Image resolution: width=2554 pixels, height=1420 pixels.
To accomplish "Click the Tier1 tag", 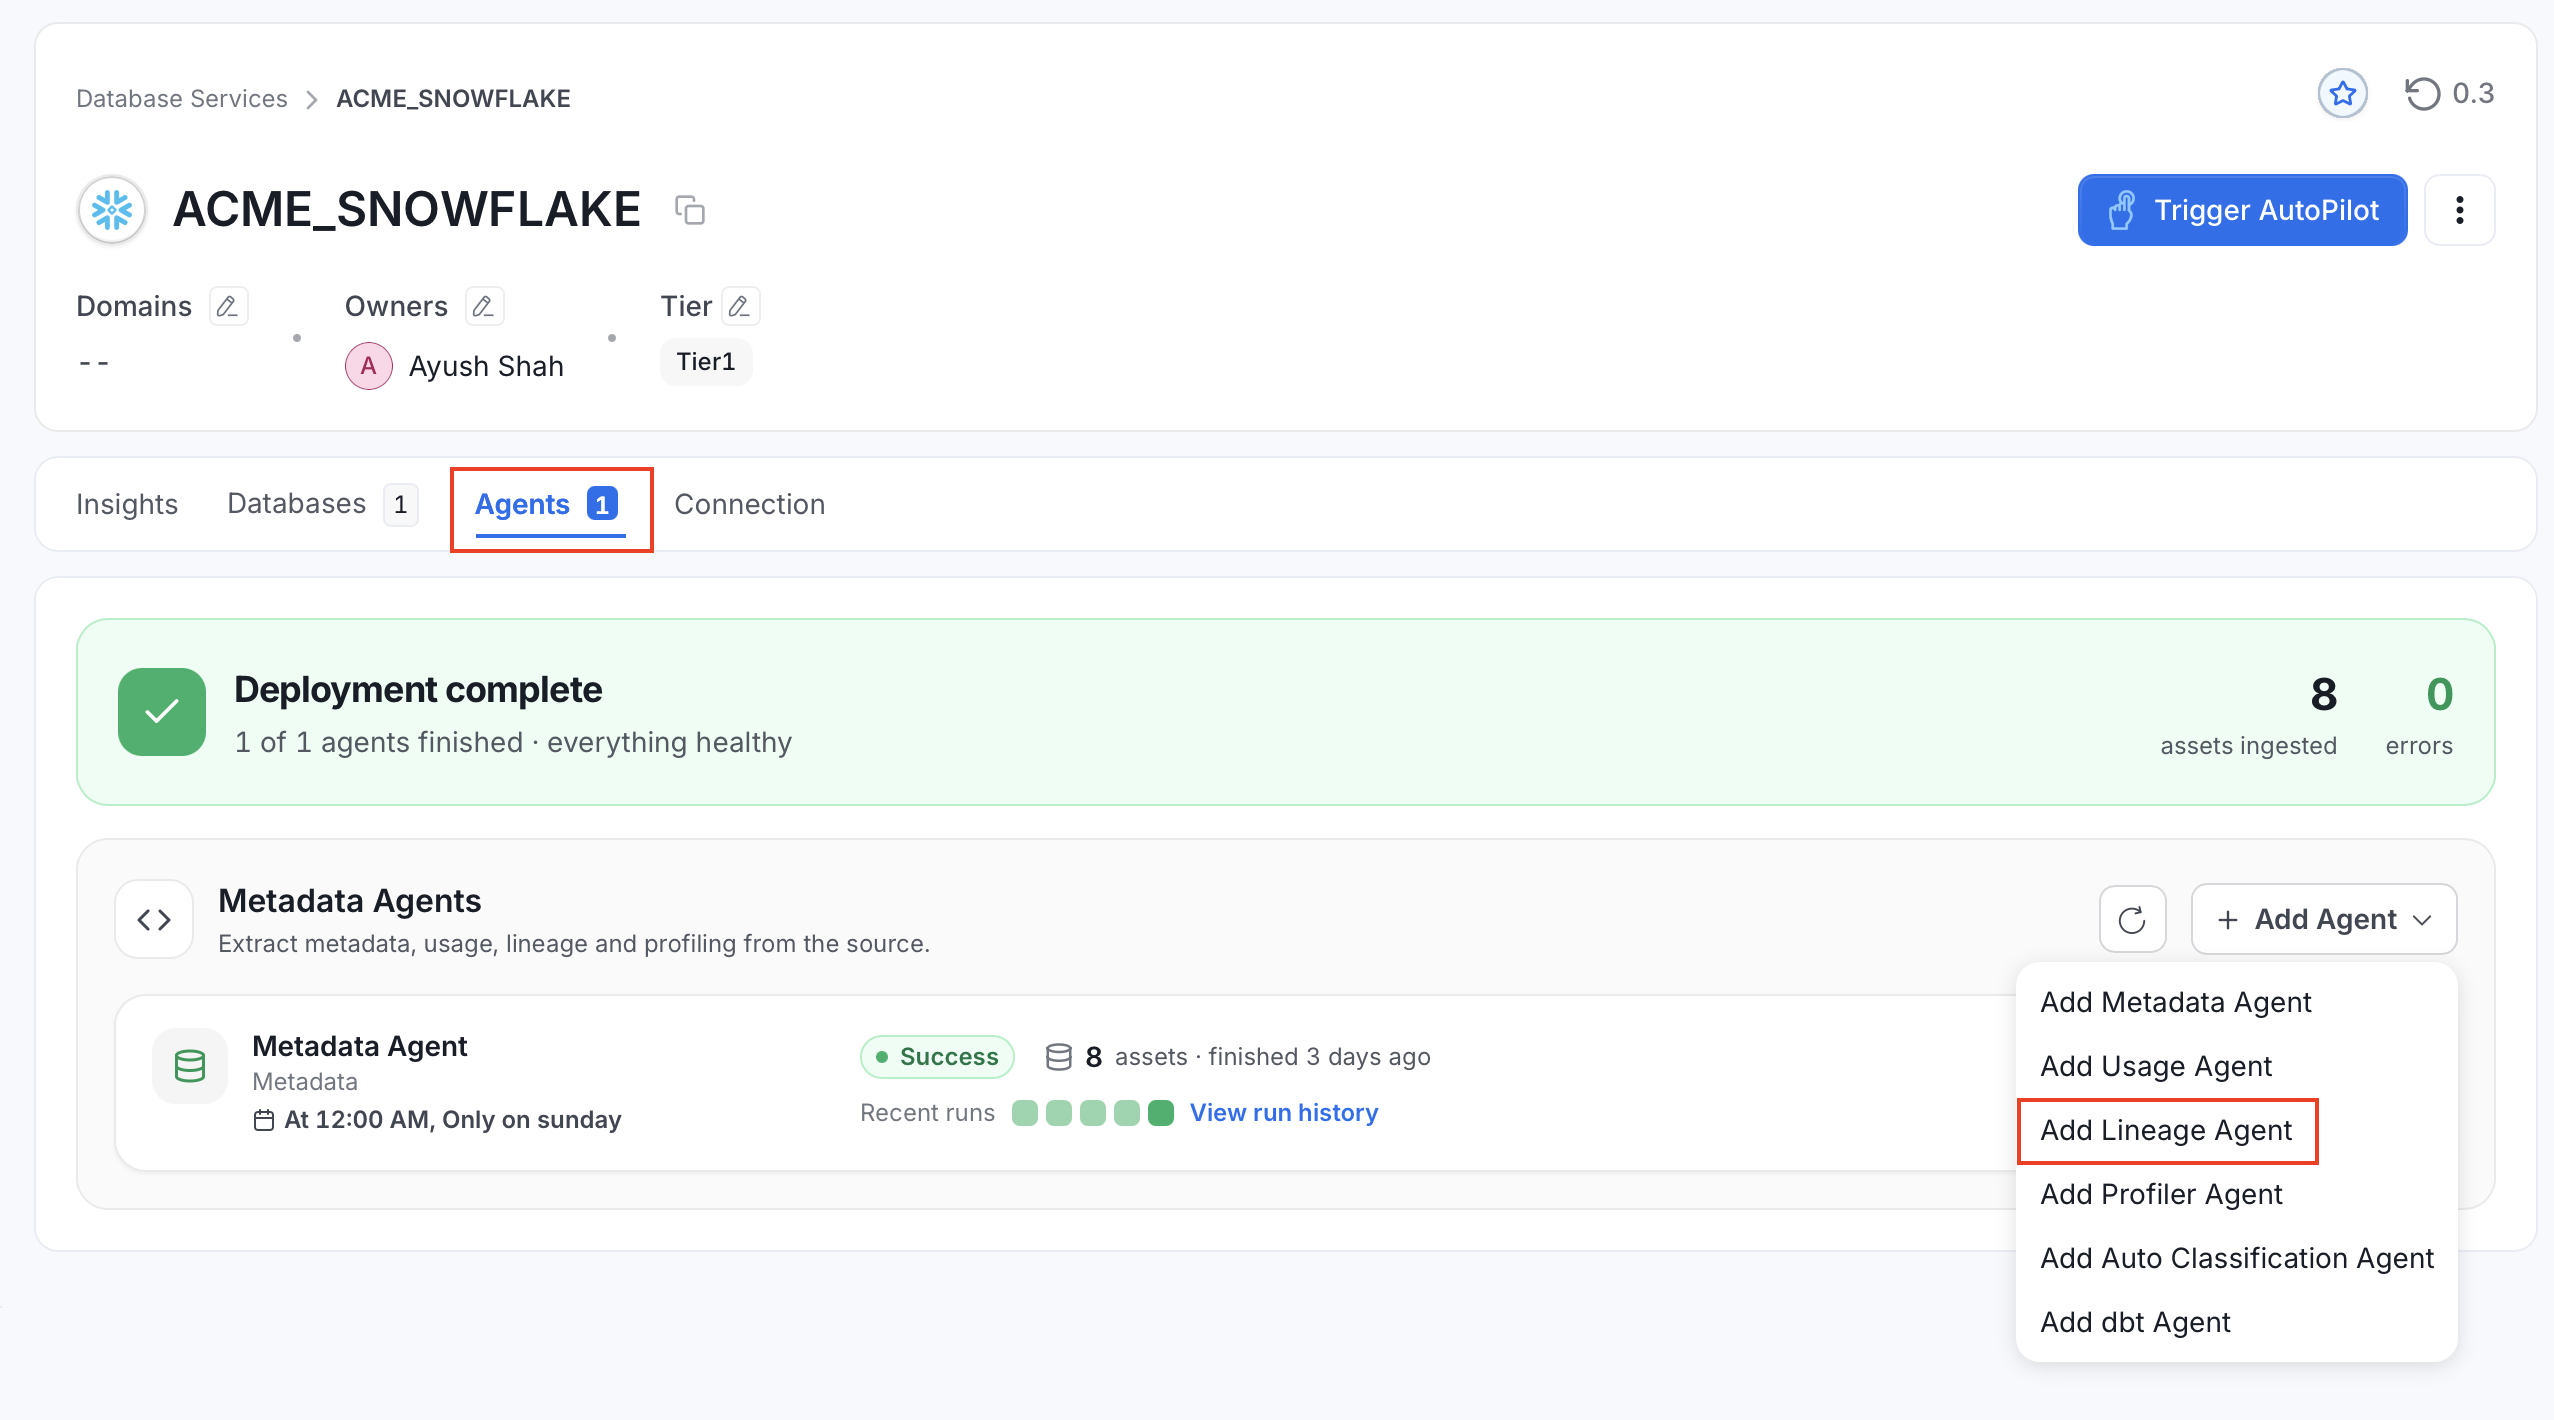I will pyautogui.click(x=706, y=362).
